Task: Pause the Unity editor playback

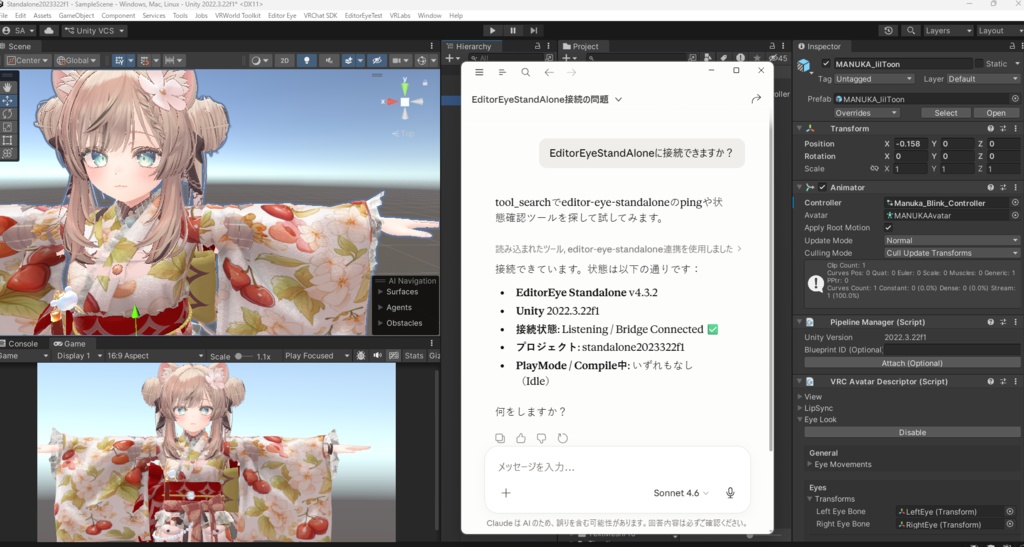Action: click(x=513, y=31)
